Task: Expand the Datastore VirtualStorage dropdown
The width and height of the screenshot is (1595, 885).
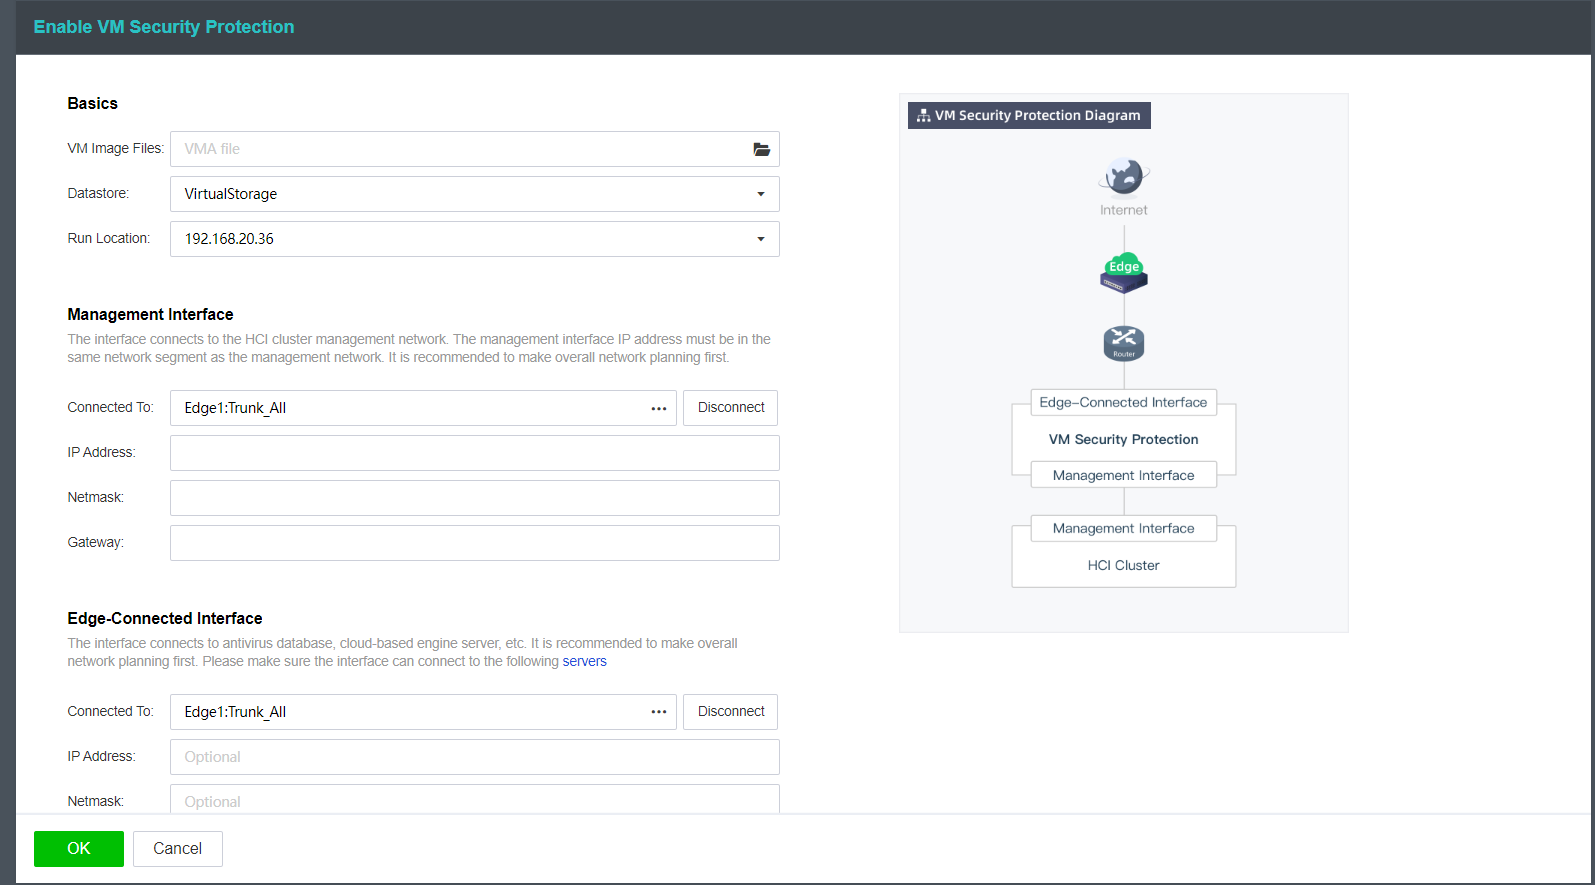Action: [x=760, y=194]
